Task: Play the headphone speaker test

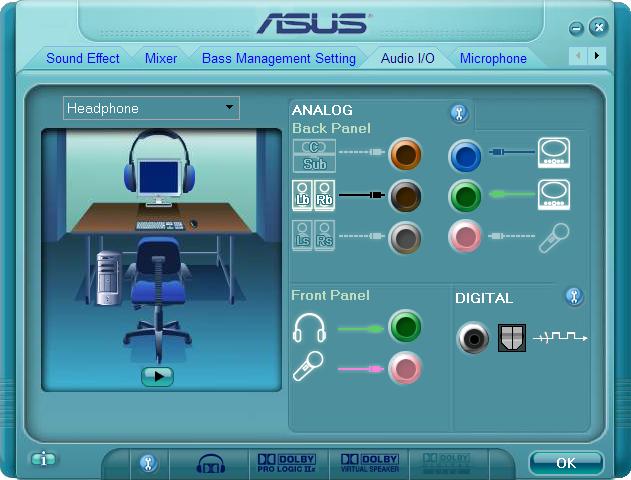Action: click(x=158, y=377)
